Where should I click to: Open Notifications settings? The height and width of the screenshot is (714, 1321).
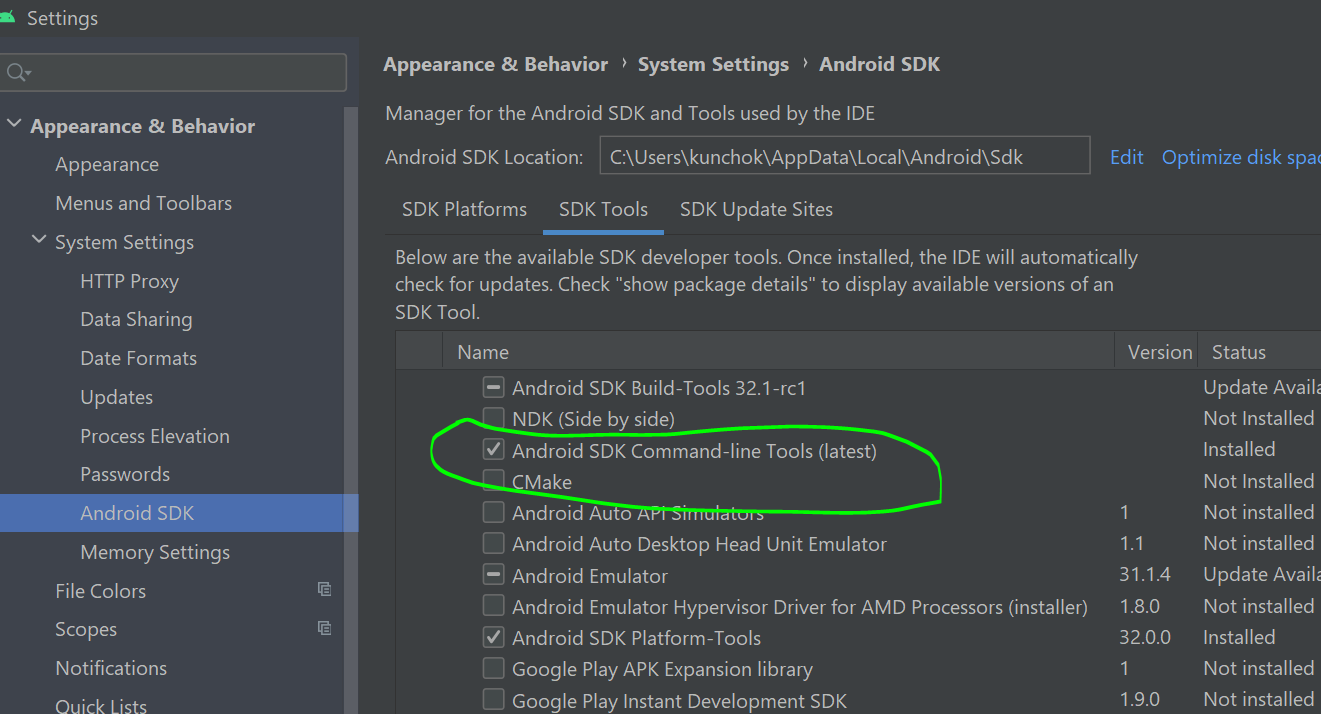coord(111,668)
